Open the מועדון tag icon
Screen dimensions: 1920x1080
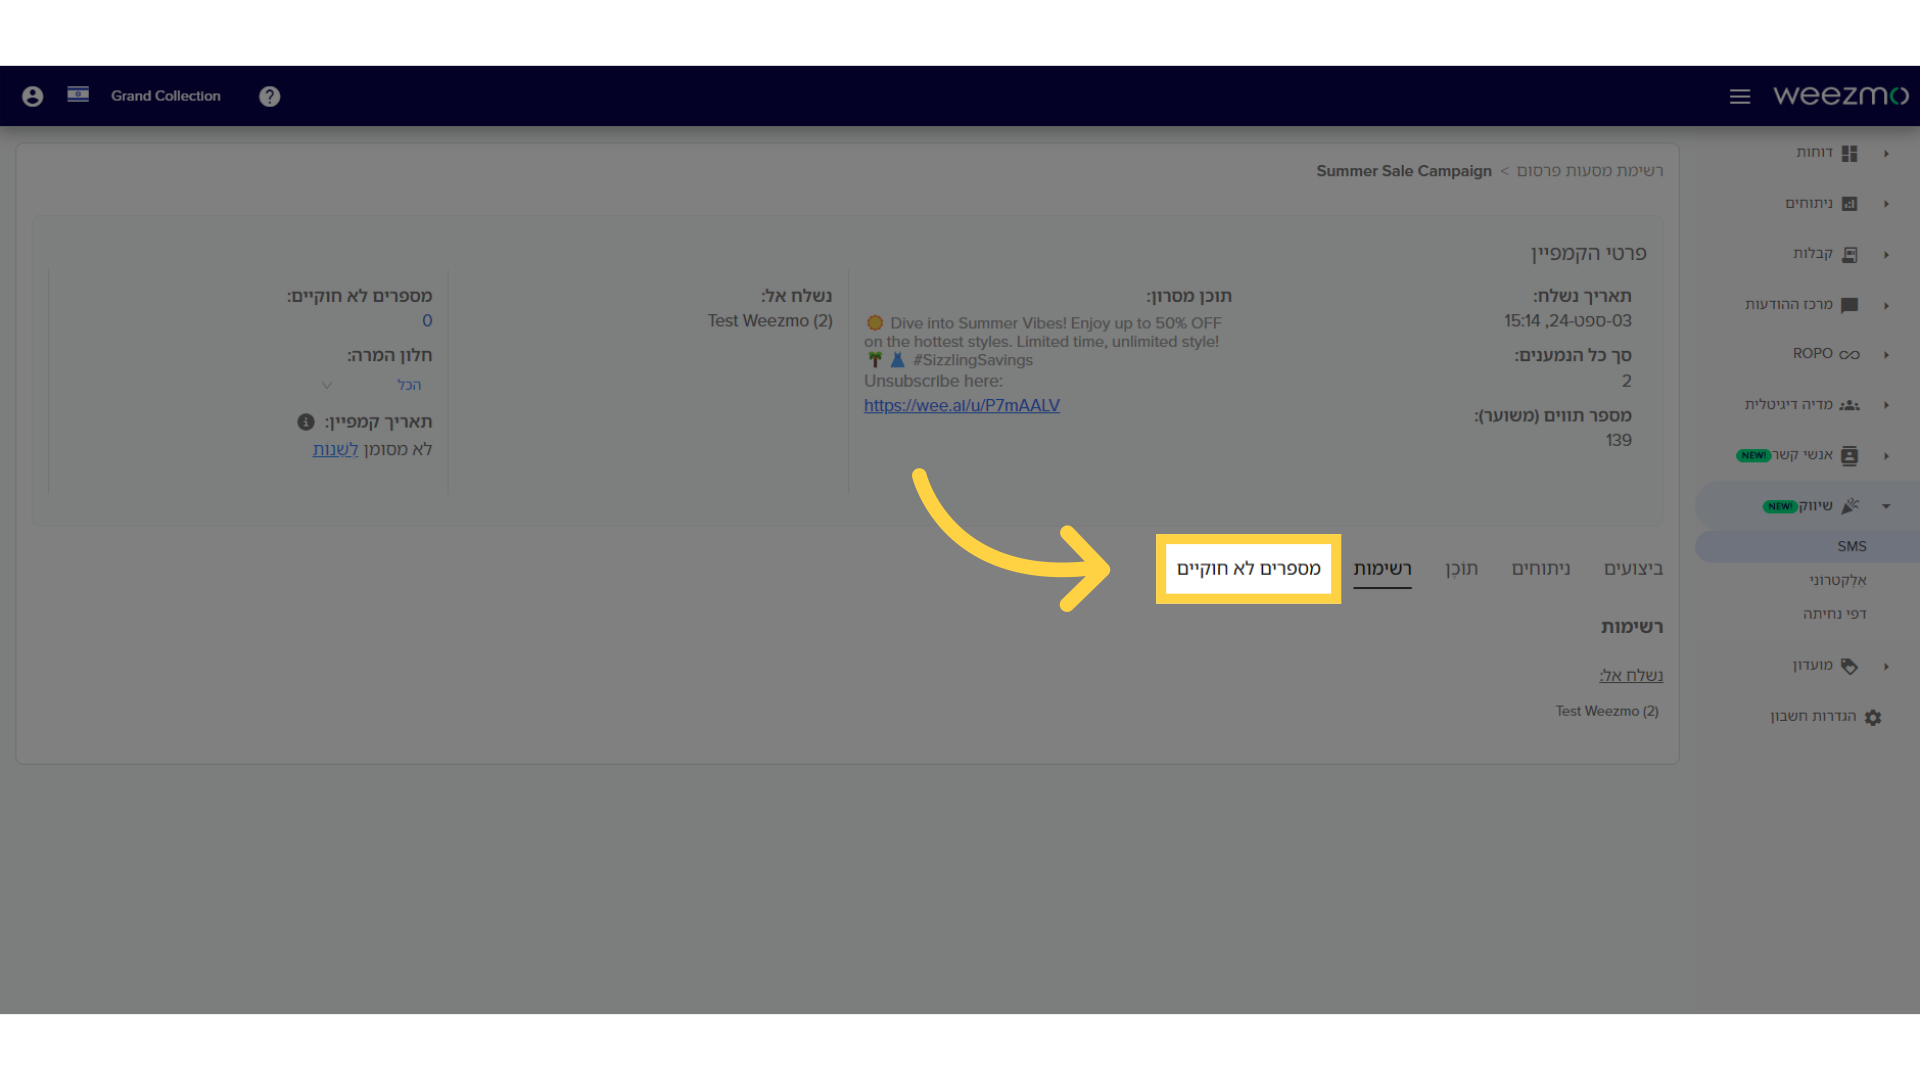click(1850, 666)
